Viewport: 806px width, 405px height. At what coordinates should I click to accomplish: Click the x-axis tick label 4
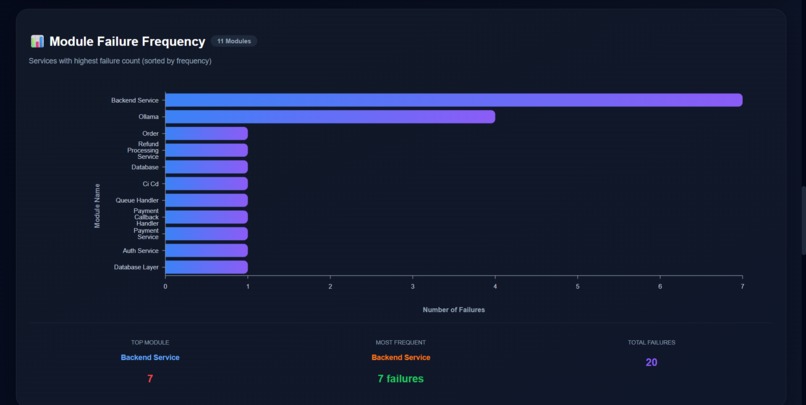pos(495,286)
